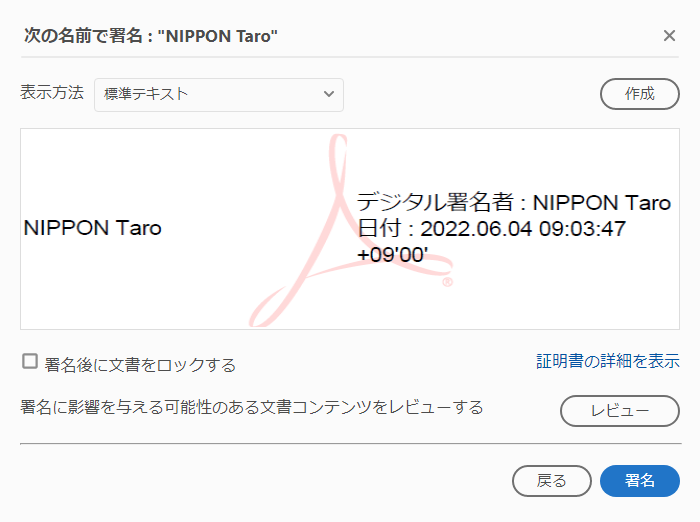Open 証明書の詳細を表示 link
The width and height of the screenshot is (700, 522).
[x=608, y=361]
